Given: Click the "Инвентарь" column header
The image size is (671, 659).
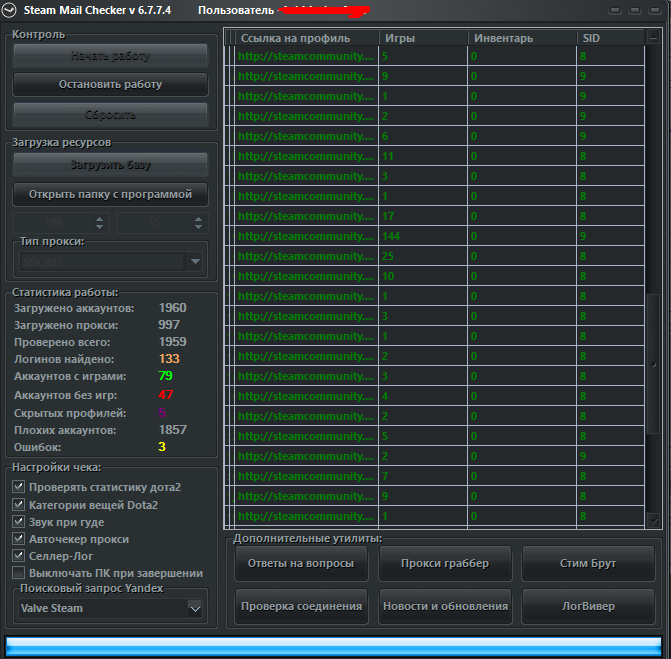Looking at the screenshot, I should click(x=522, y=38).
